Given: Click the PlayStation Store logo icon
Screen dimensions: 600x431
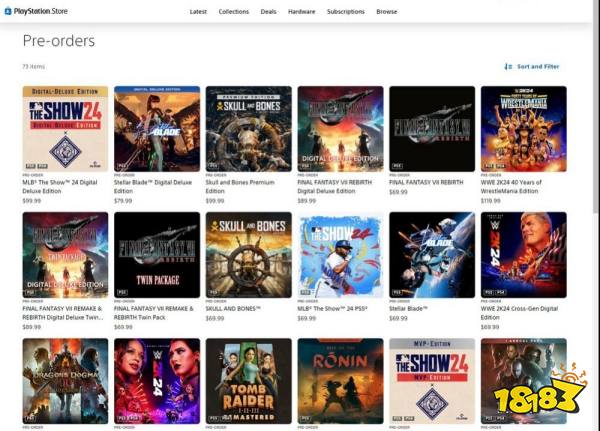Looking at the screenshot, I should pyautogui.click(x=8, y=11).
